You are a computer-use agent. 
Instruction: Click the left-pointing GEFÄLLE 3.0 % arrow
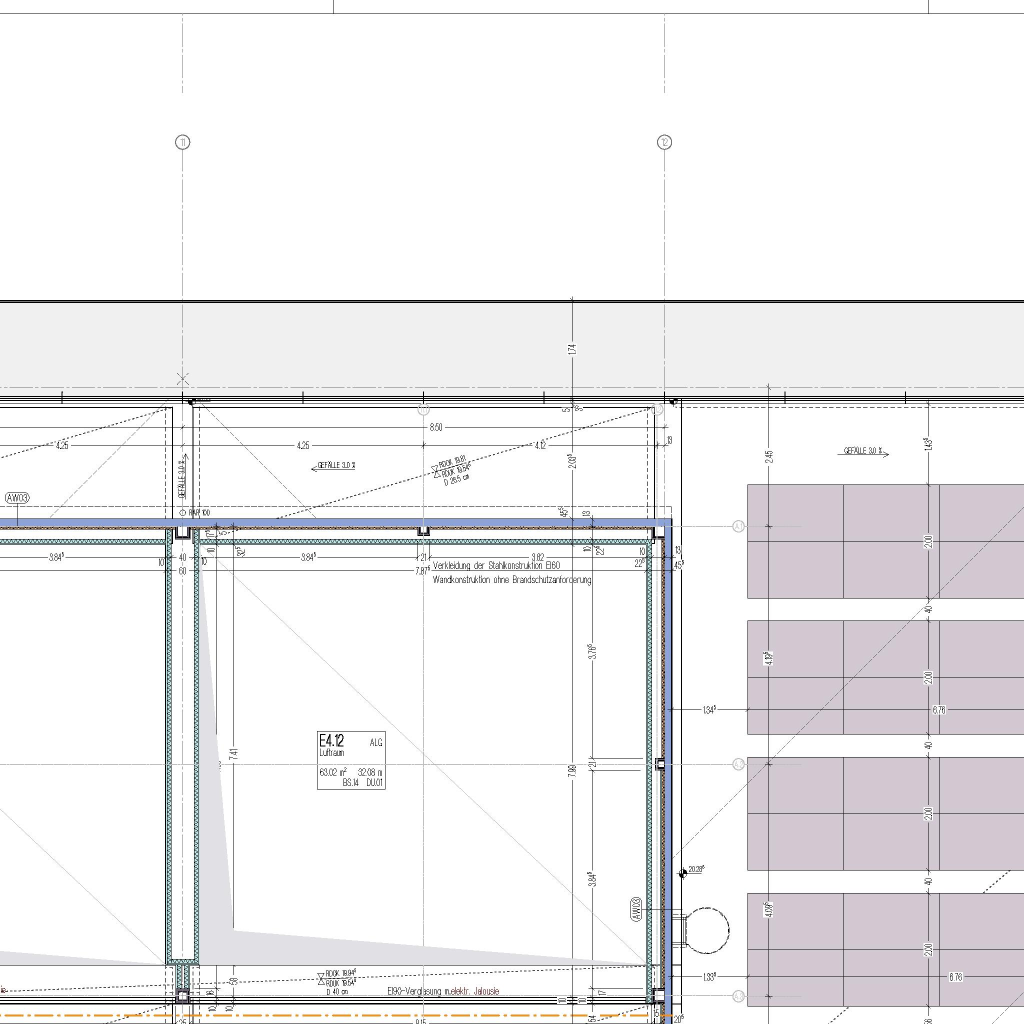334,466
